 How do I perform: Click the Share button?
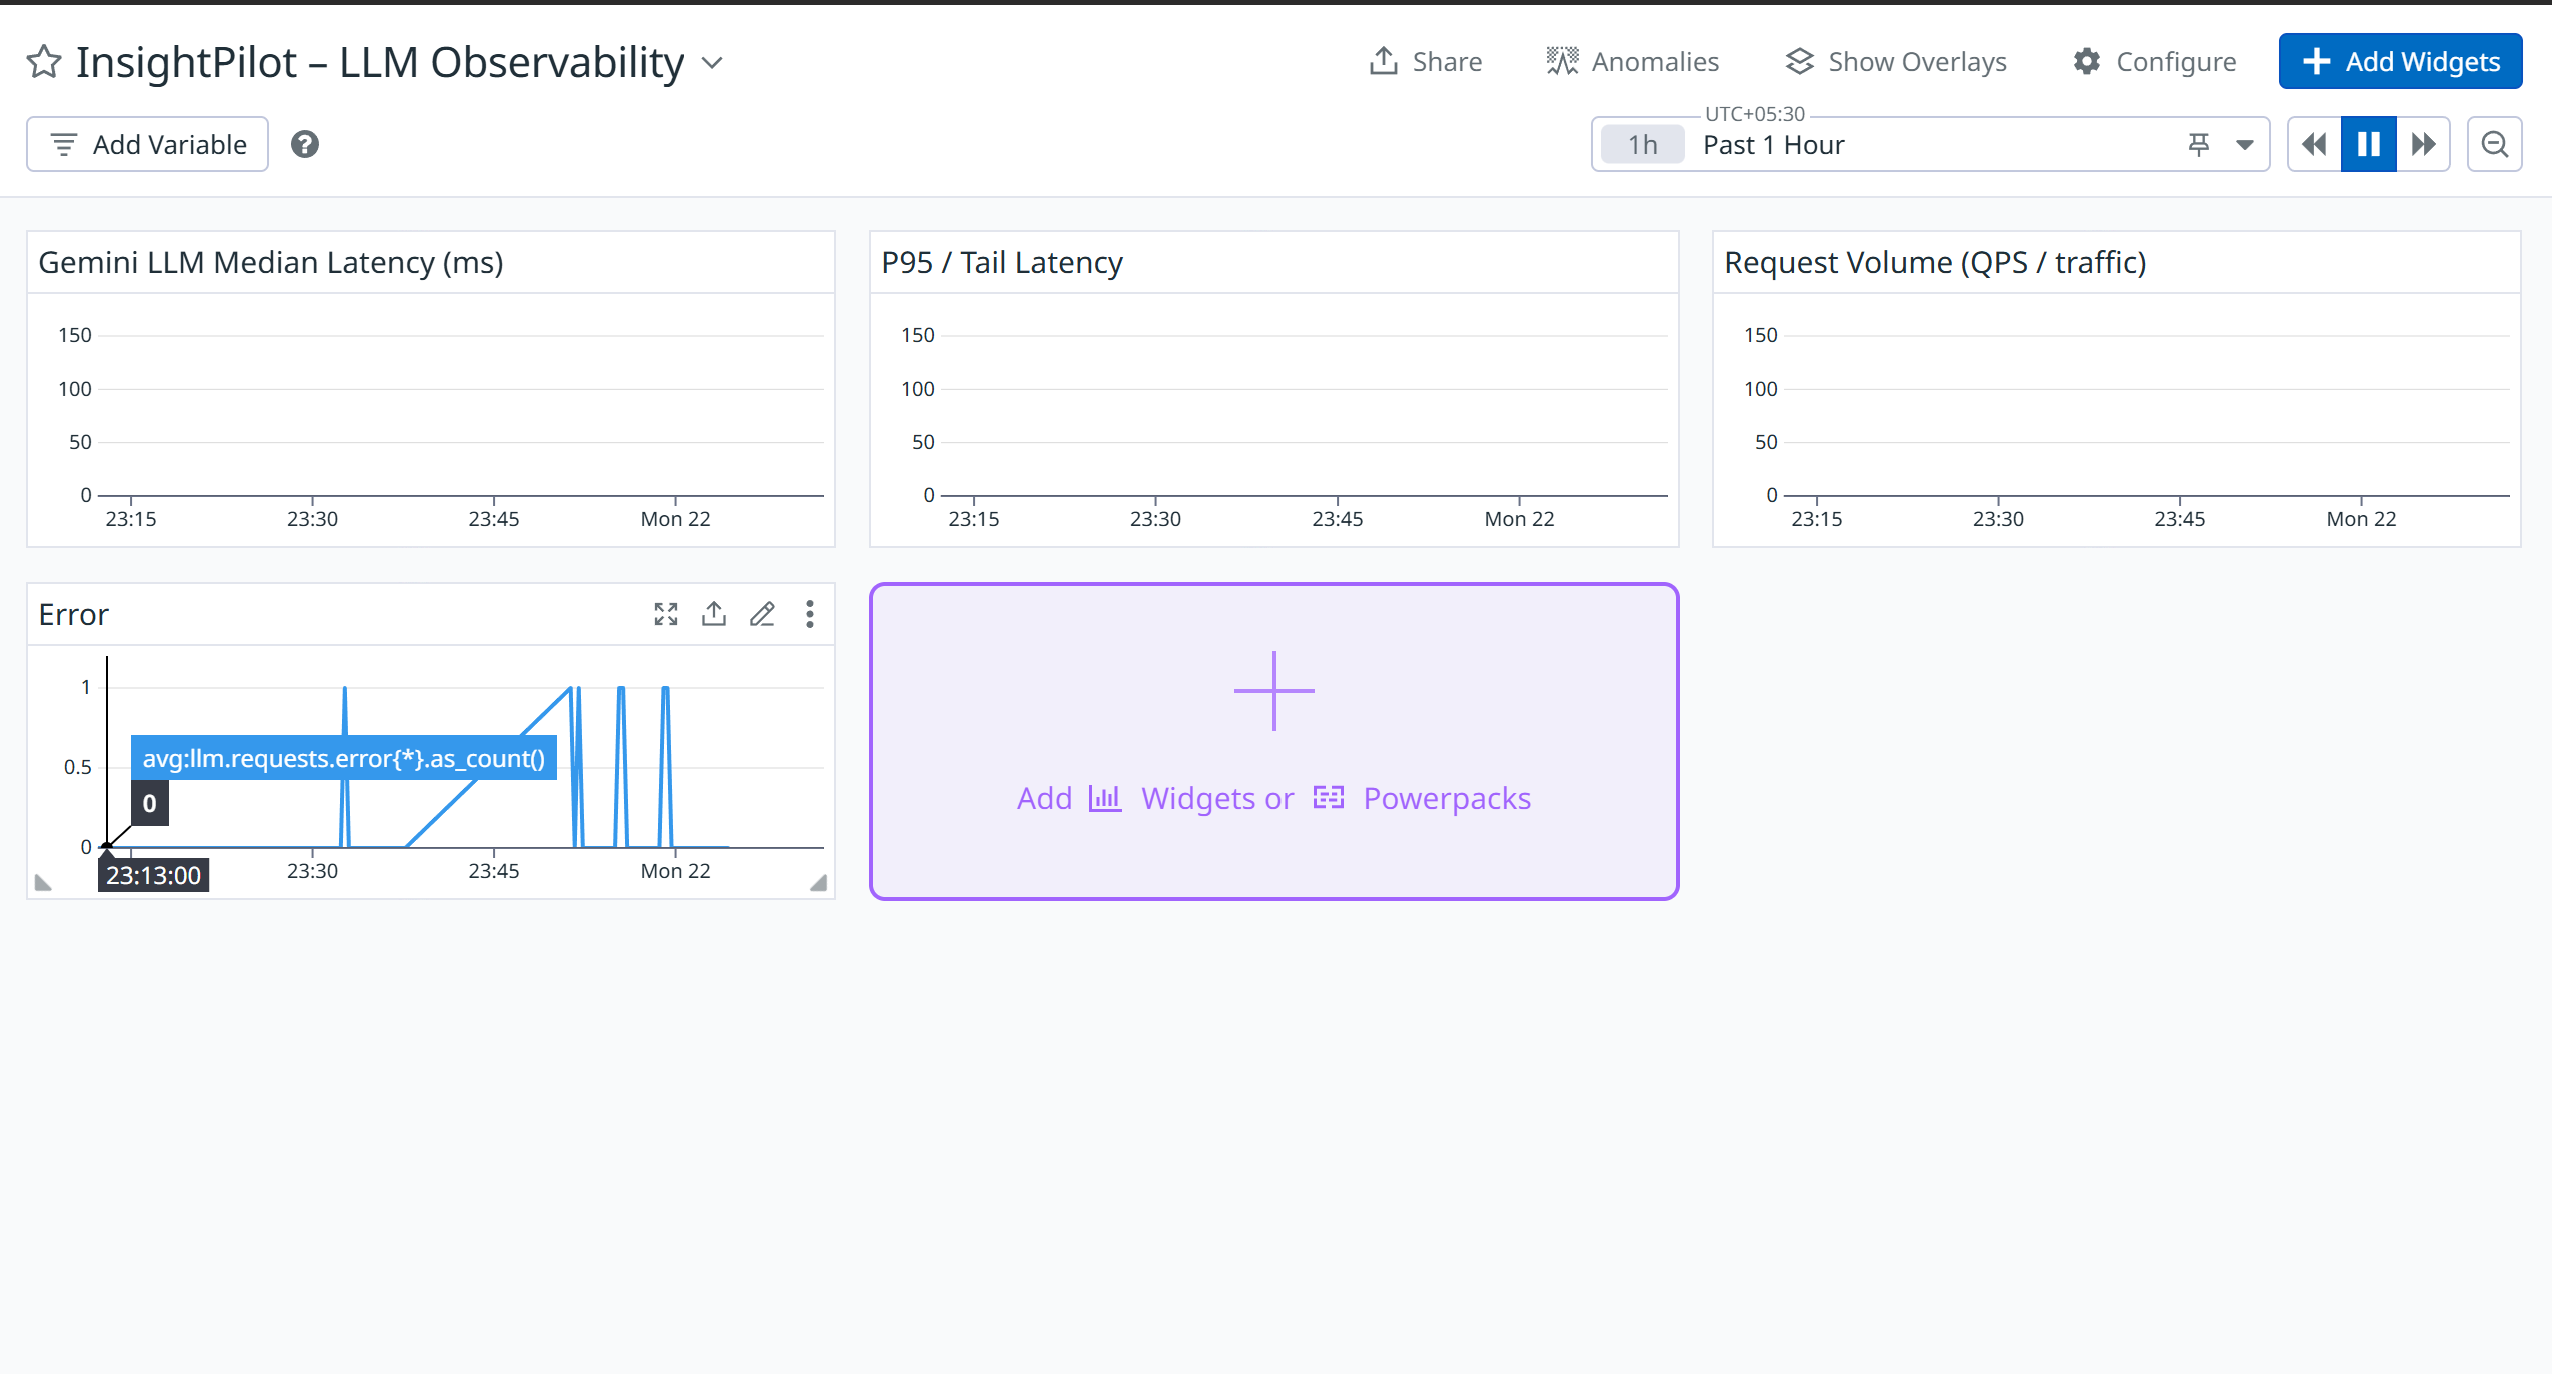point(1425,62)
